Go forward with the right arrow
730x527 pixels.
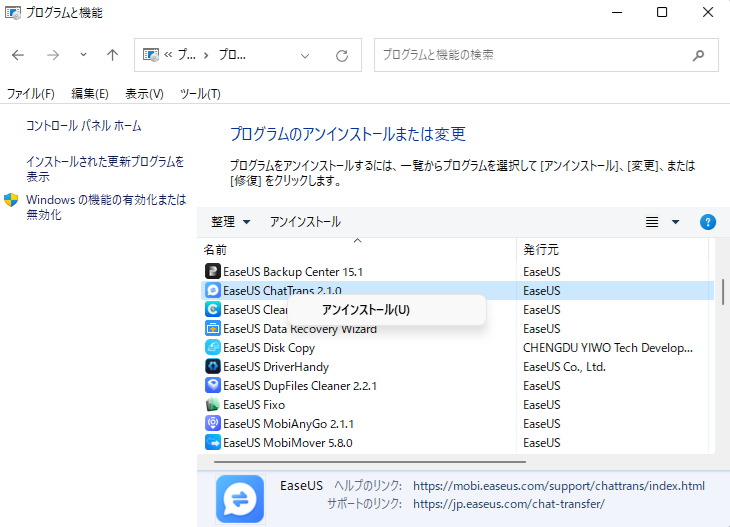(53, 55)
